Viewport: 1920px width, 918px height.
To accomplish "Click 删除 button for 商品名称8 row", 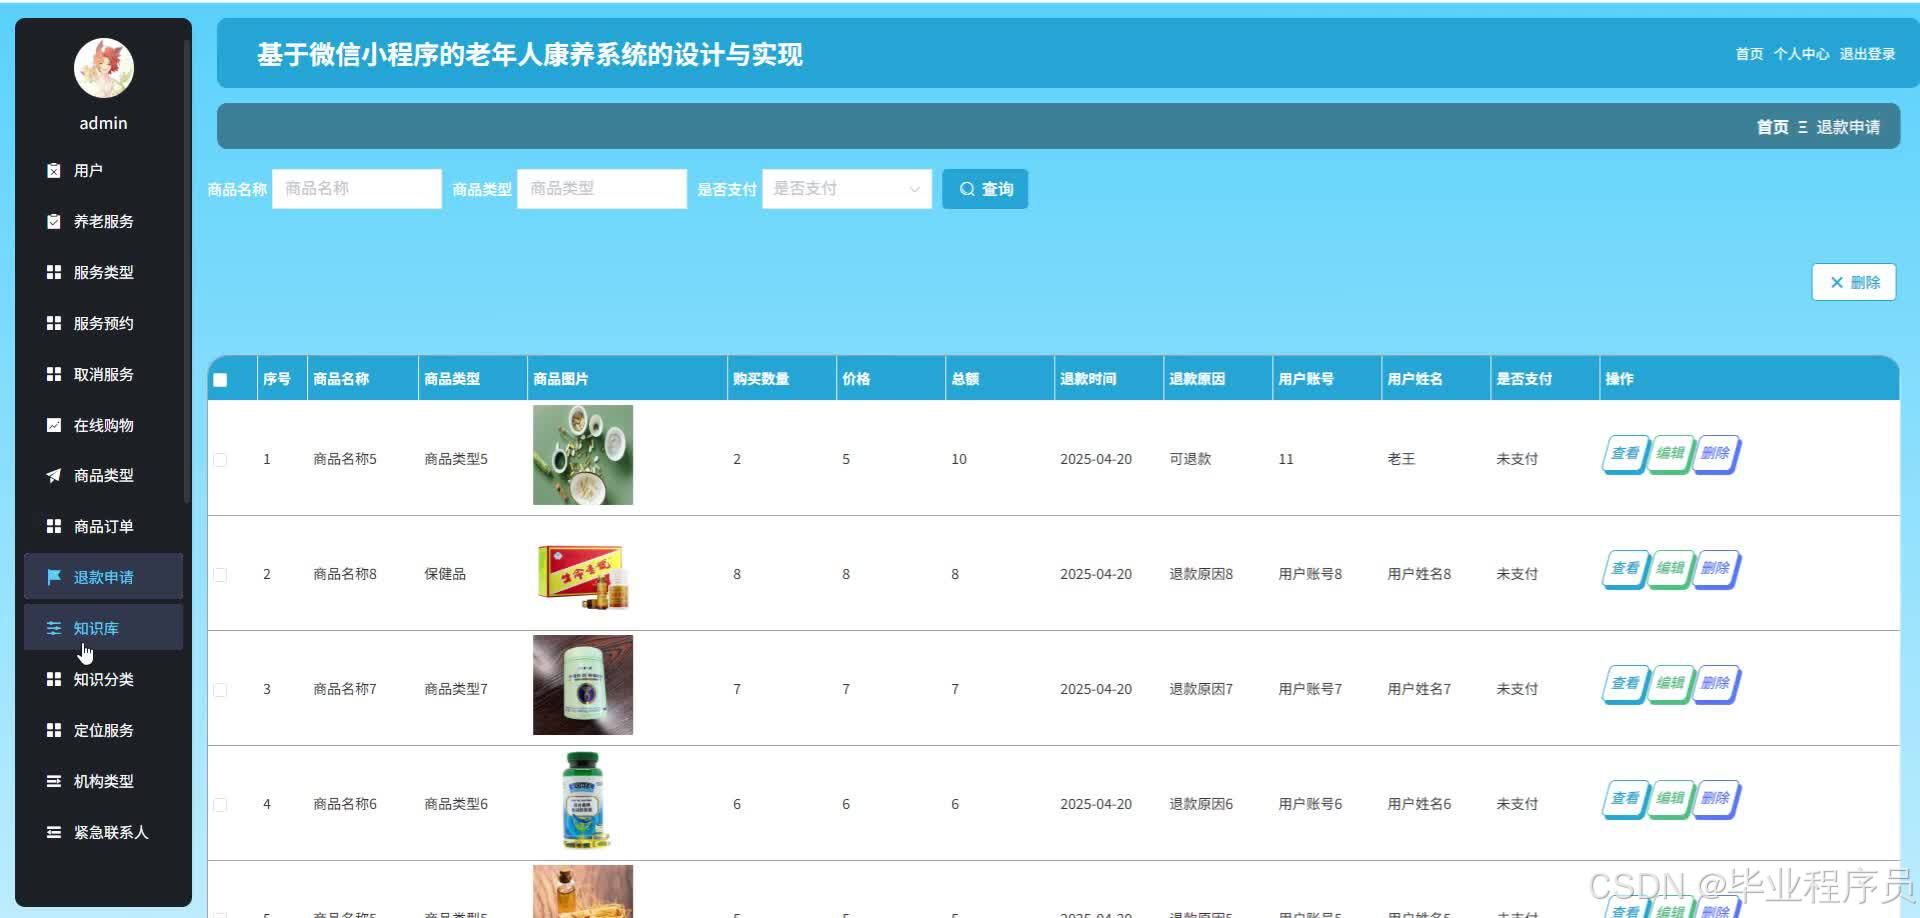I will (x=1716, y=569).
